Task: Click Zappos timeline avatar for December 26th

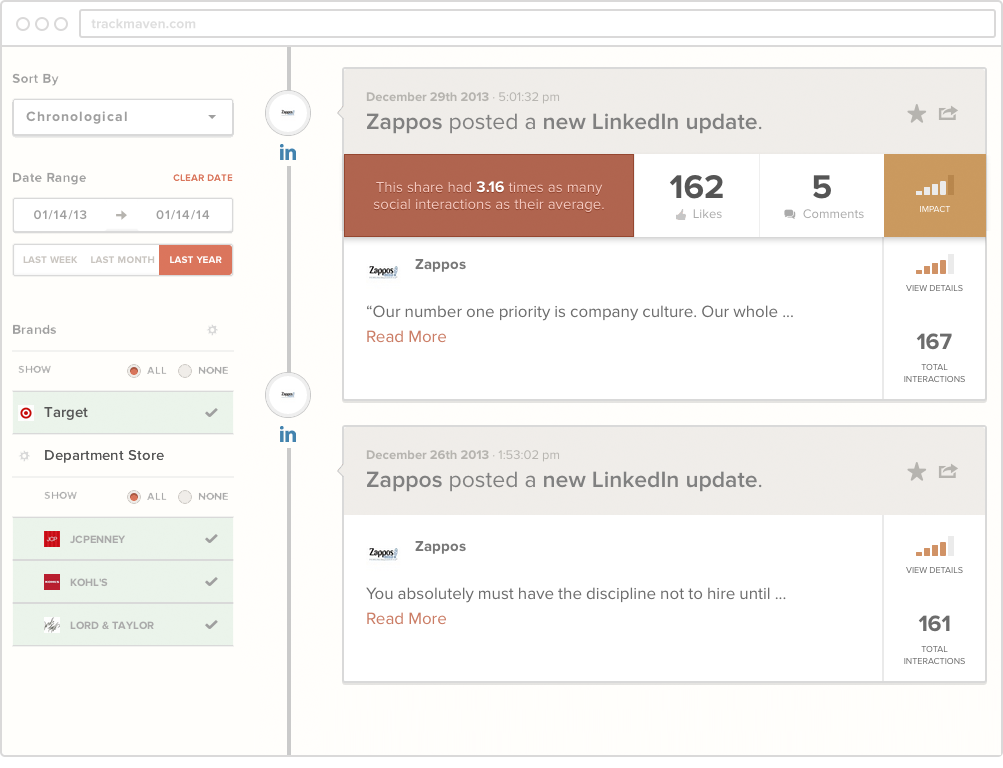Action: point(288,395)
